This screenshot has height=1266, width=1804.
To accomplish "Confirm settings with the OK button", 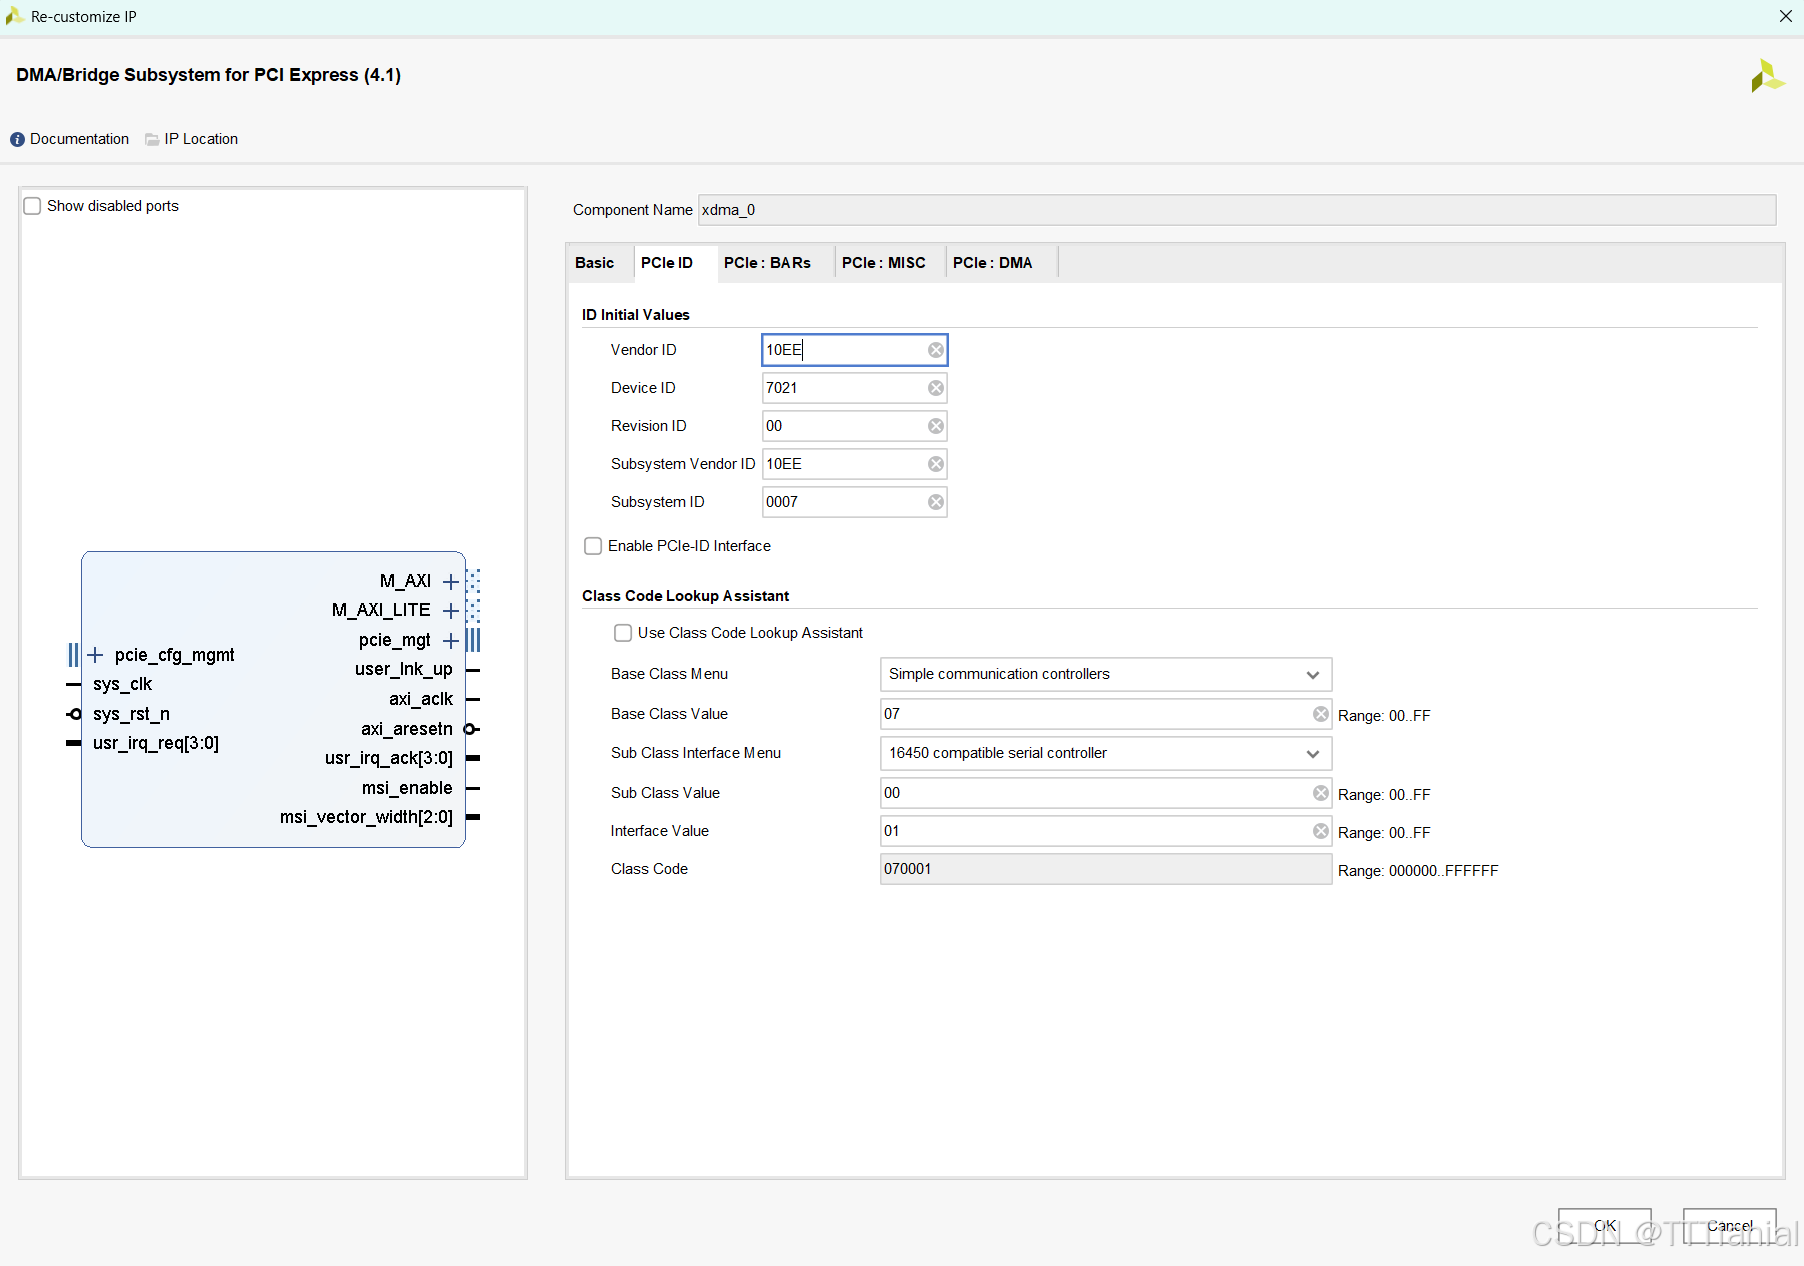I will (1605, 1226).
